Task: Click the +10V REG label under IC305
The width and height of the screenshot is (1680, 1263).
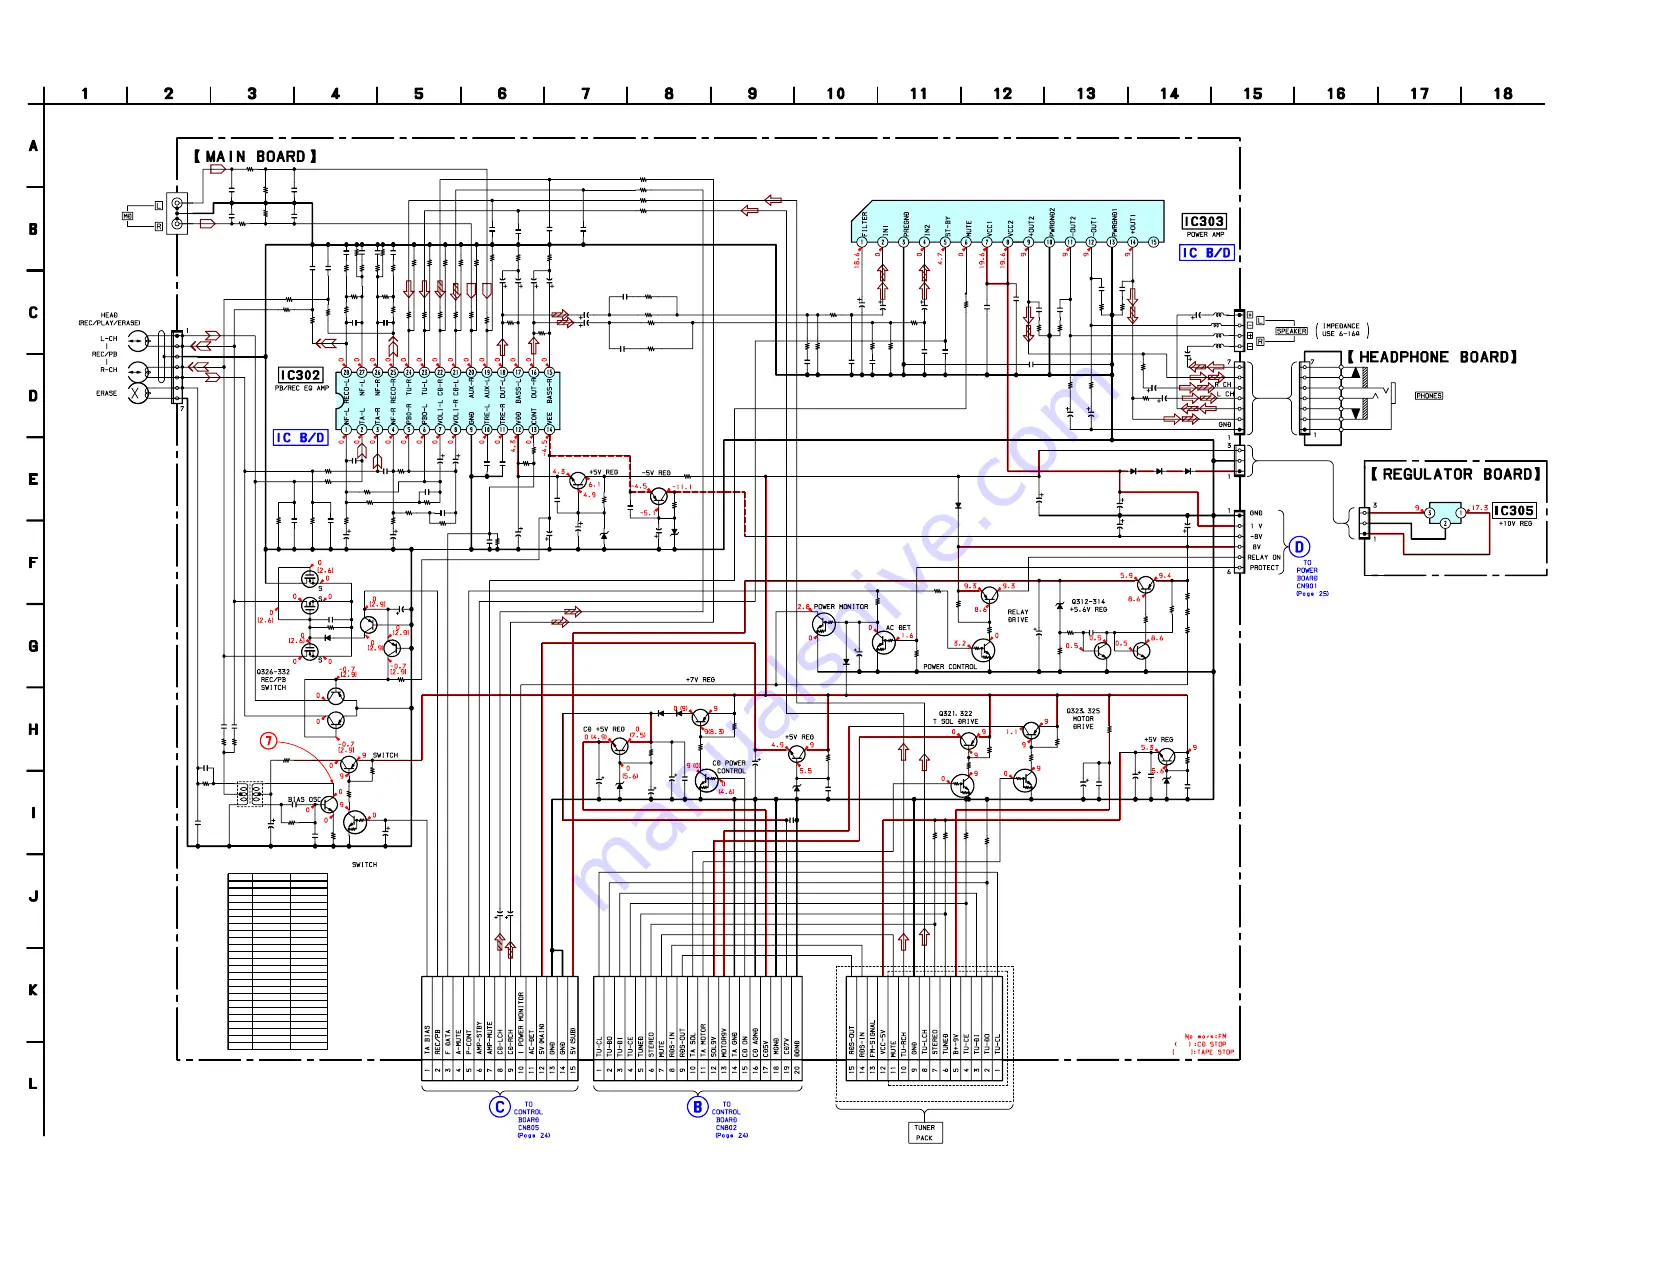Action: pos(1515,524)
